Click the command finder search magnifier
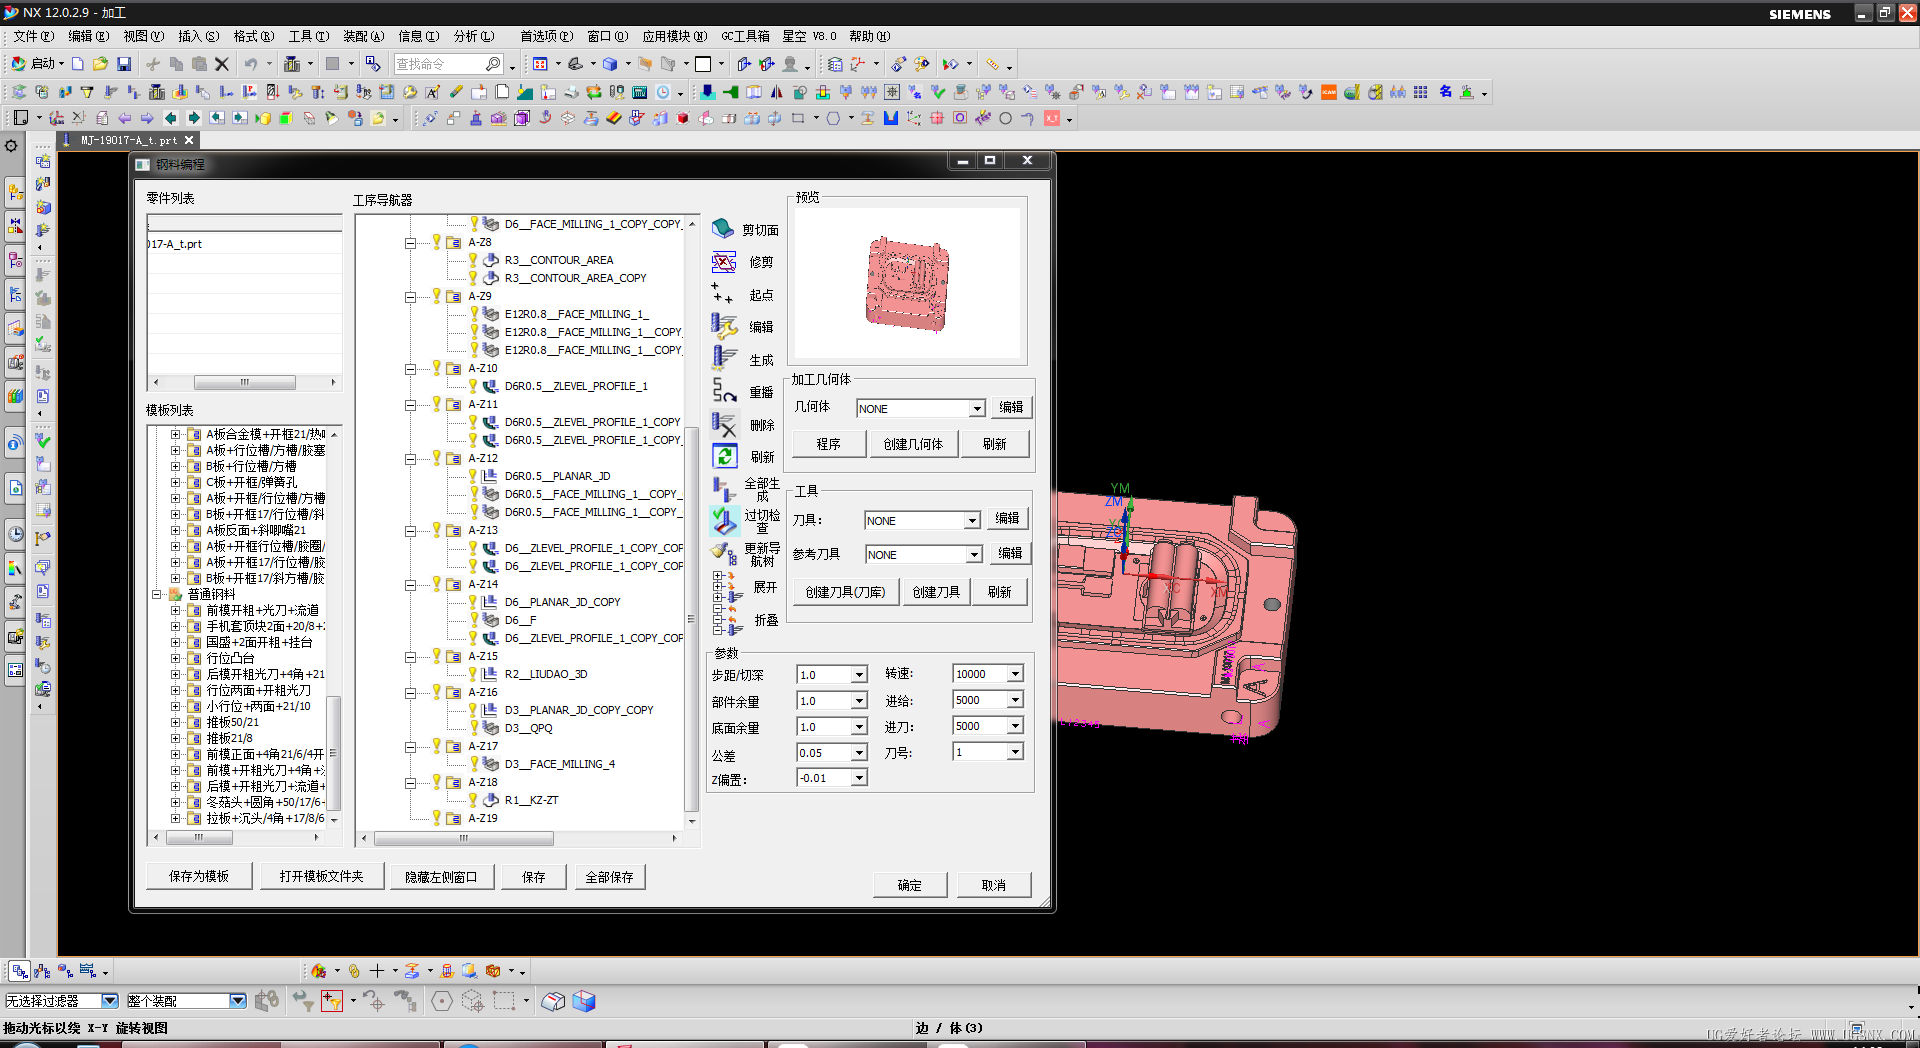This screenshot has width=1920, height=1048. [x=493, y=64]
